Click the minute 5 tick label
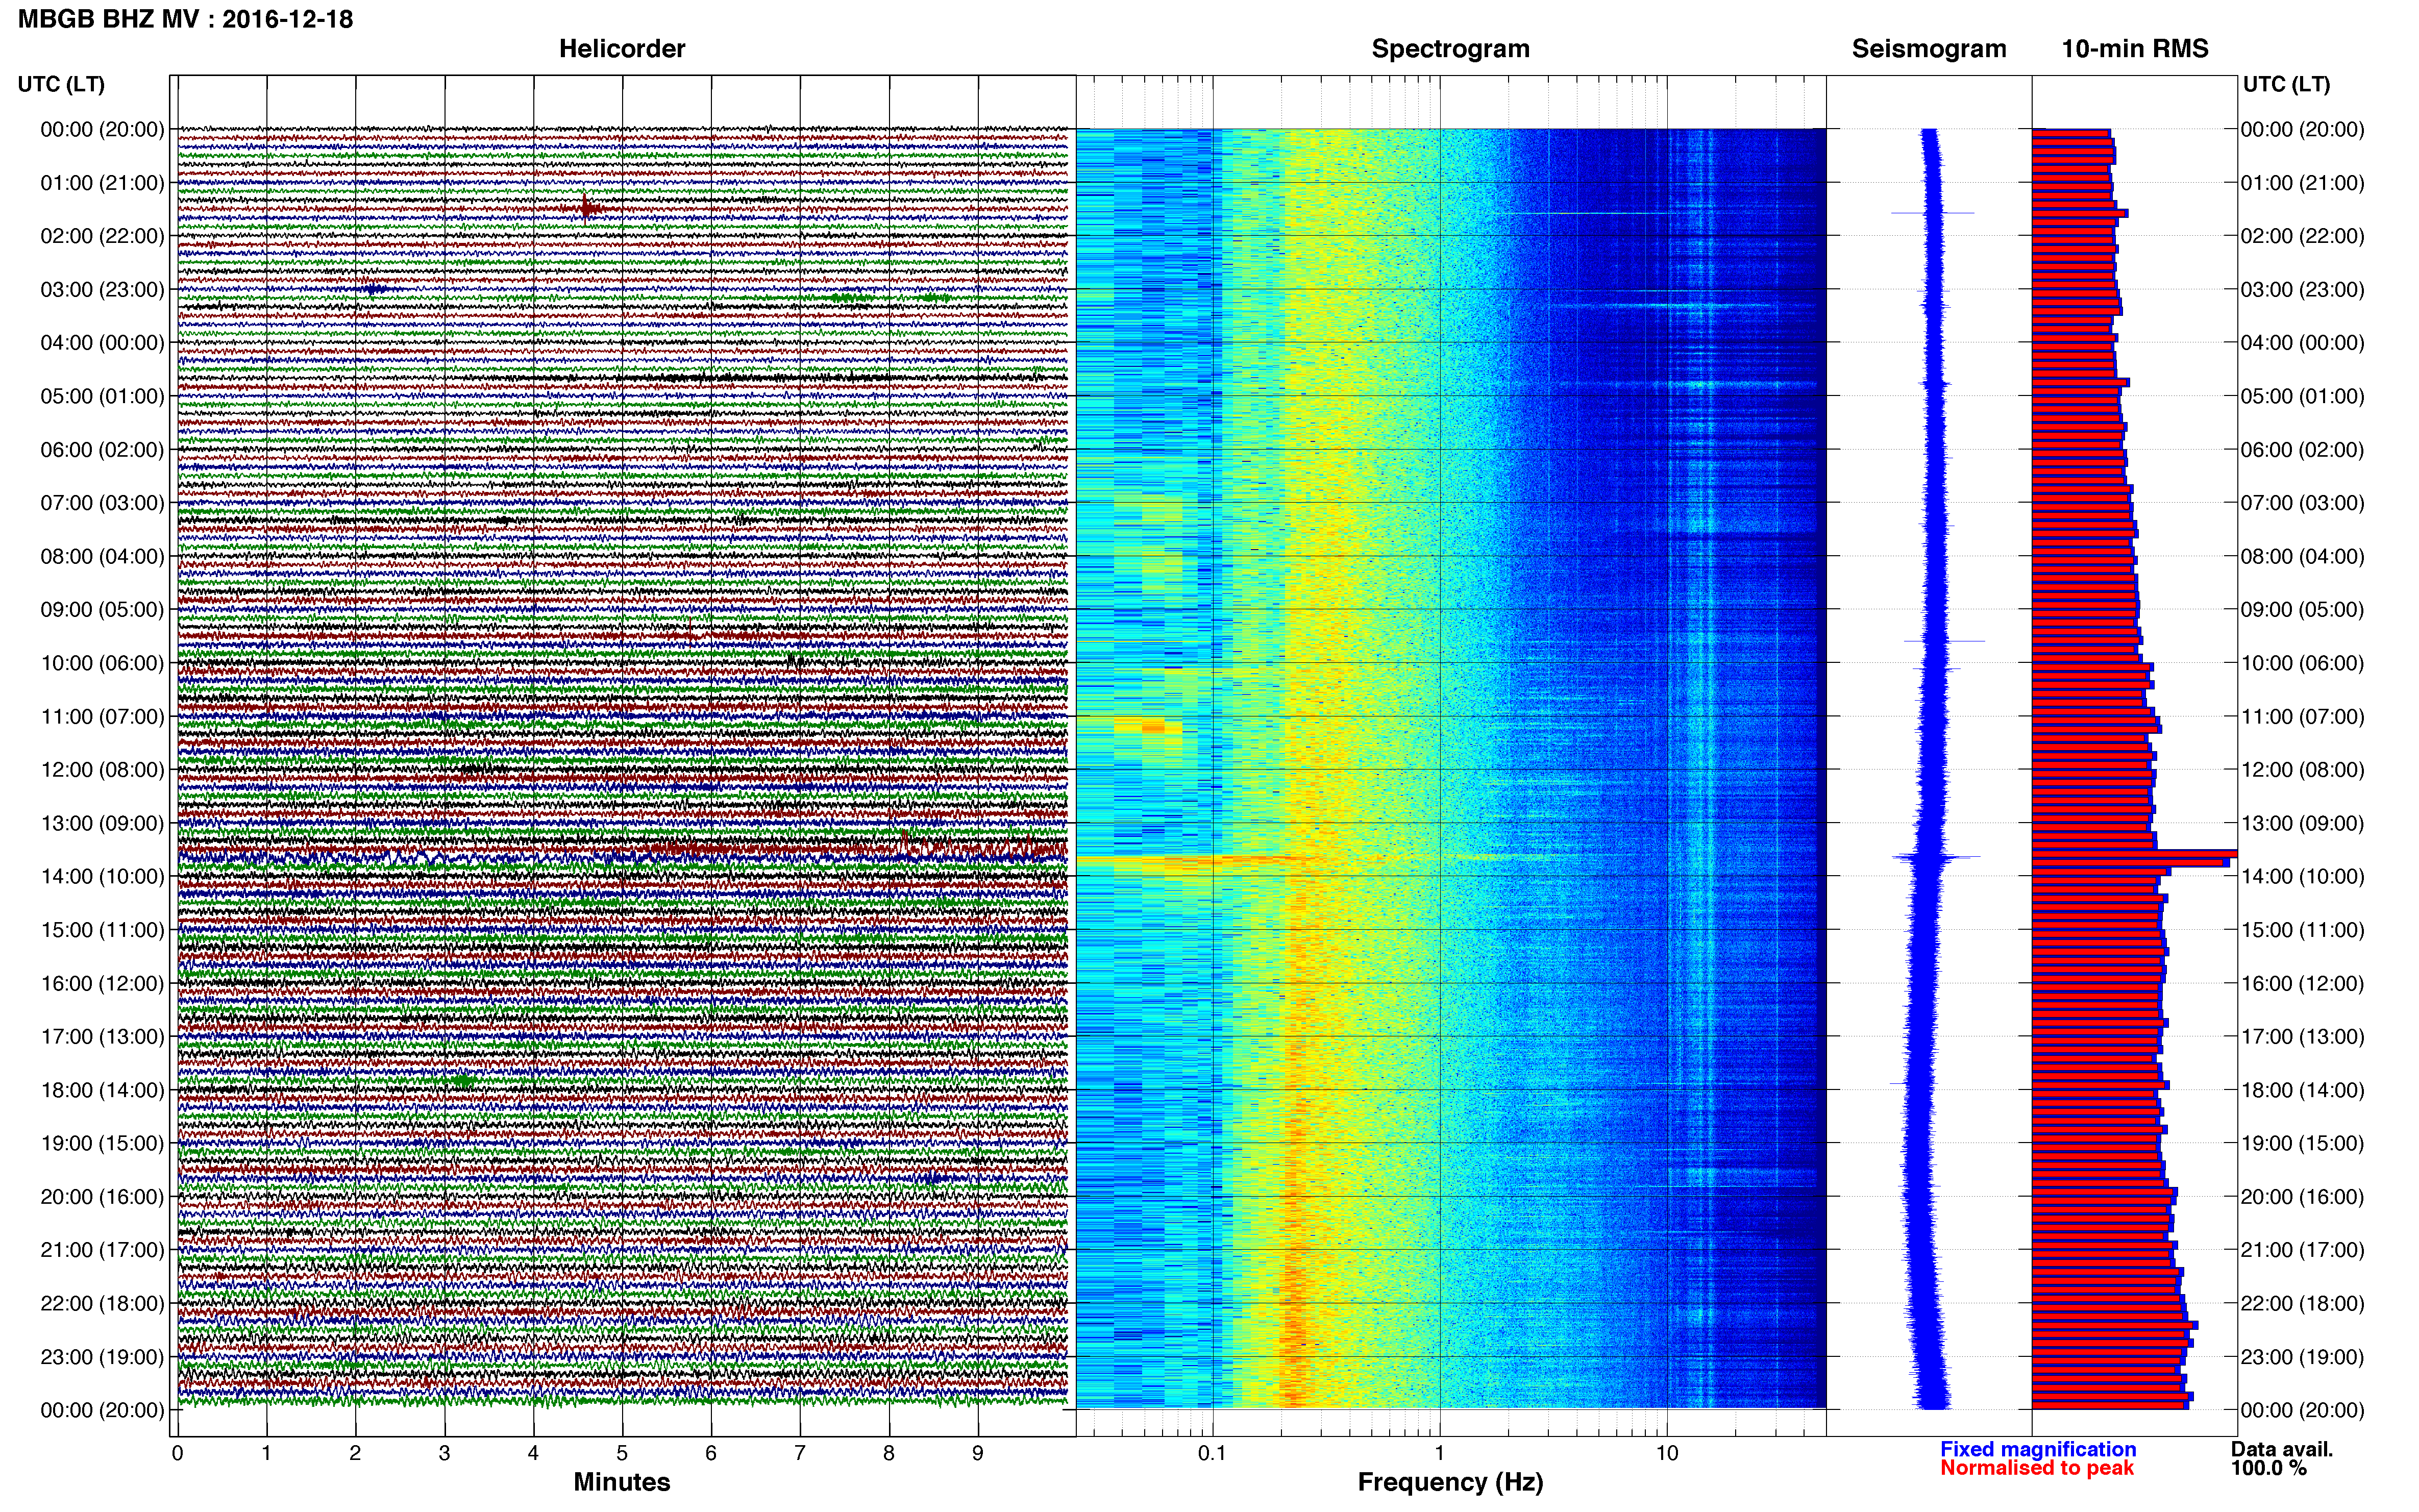This screenshot has height=1512, width=2419. click(622, 1453)
